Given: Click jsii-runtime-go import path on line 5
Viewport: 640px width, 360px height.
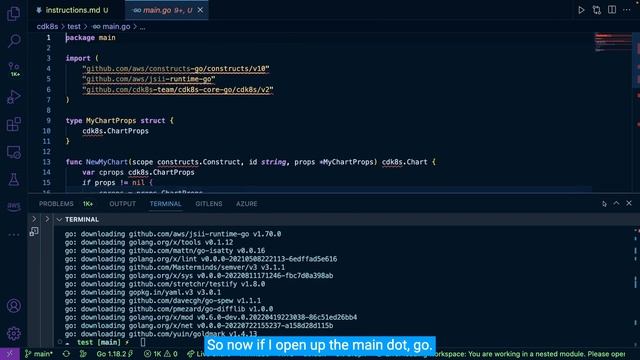Looking at the screenshot, I should point(149,79).
